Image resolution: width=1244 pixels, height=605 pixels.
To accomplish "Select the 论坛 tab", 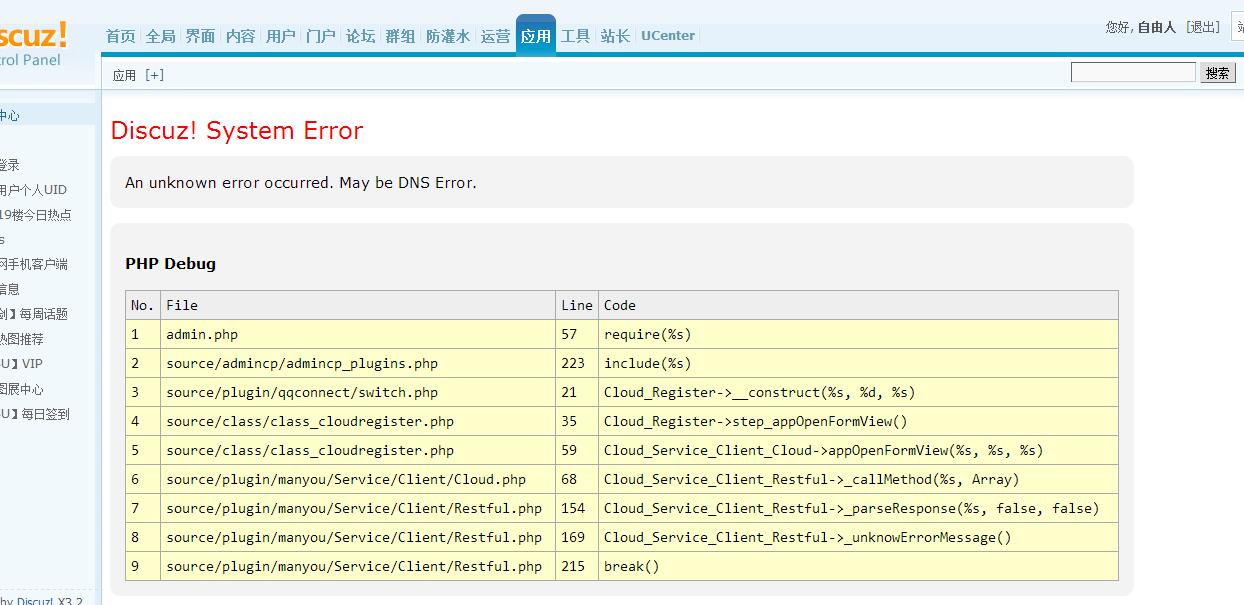I will 360,36.
